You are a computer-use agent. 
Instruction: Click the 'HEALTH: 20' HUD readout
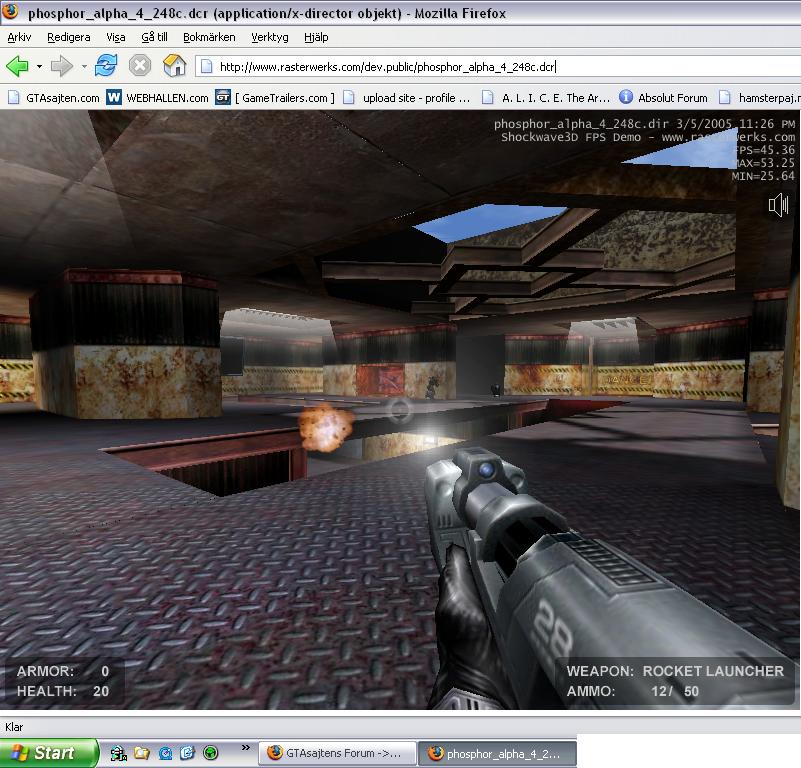(x=63, y=691)
